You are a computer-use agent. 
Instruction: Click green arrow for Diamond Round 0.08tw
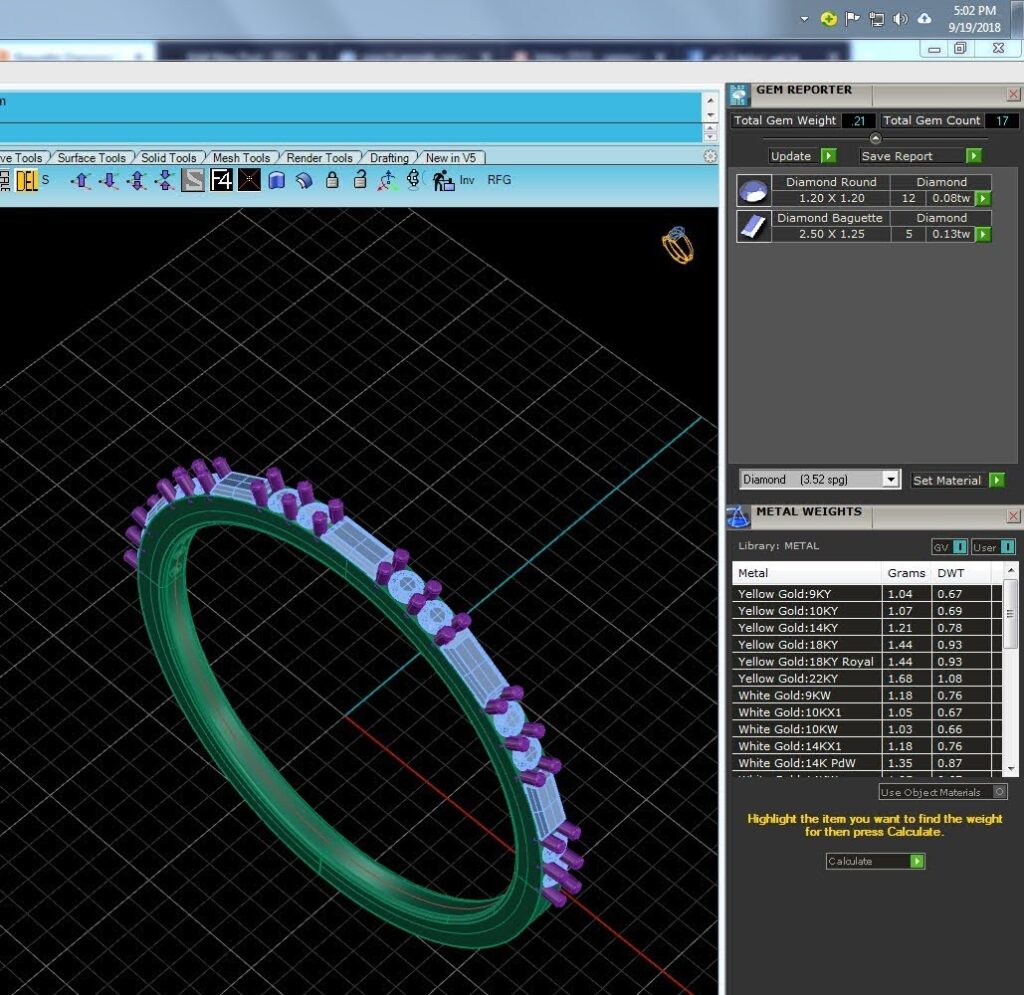point(983,198)
